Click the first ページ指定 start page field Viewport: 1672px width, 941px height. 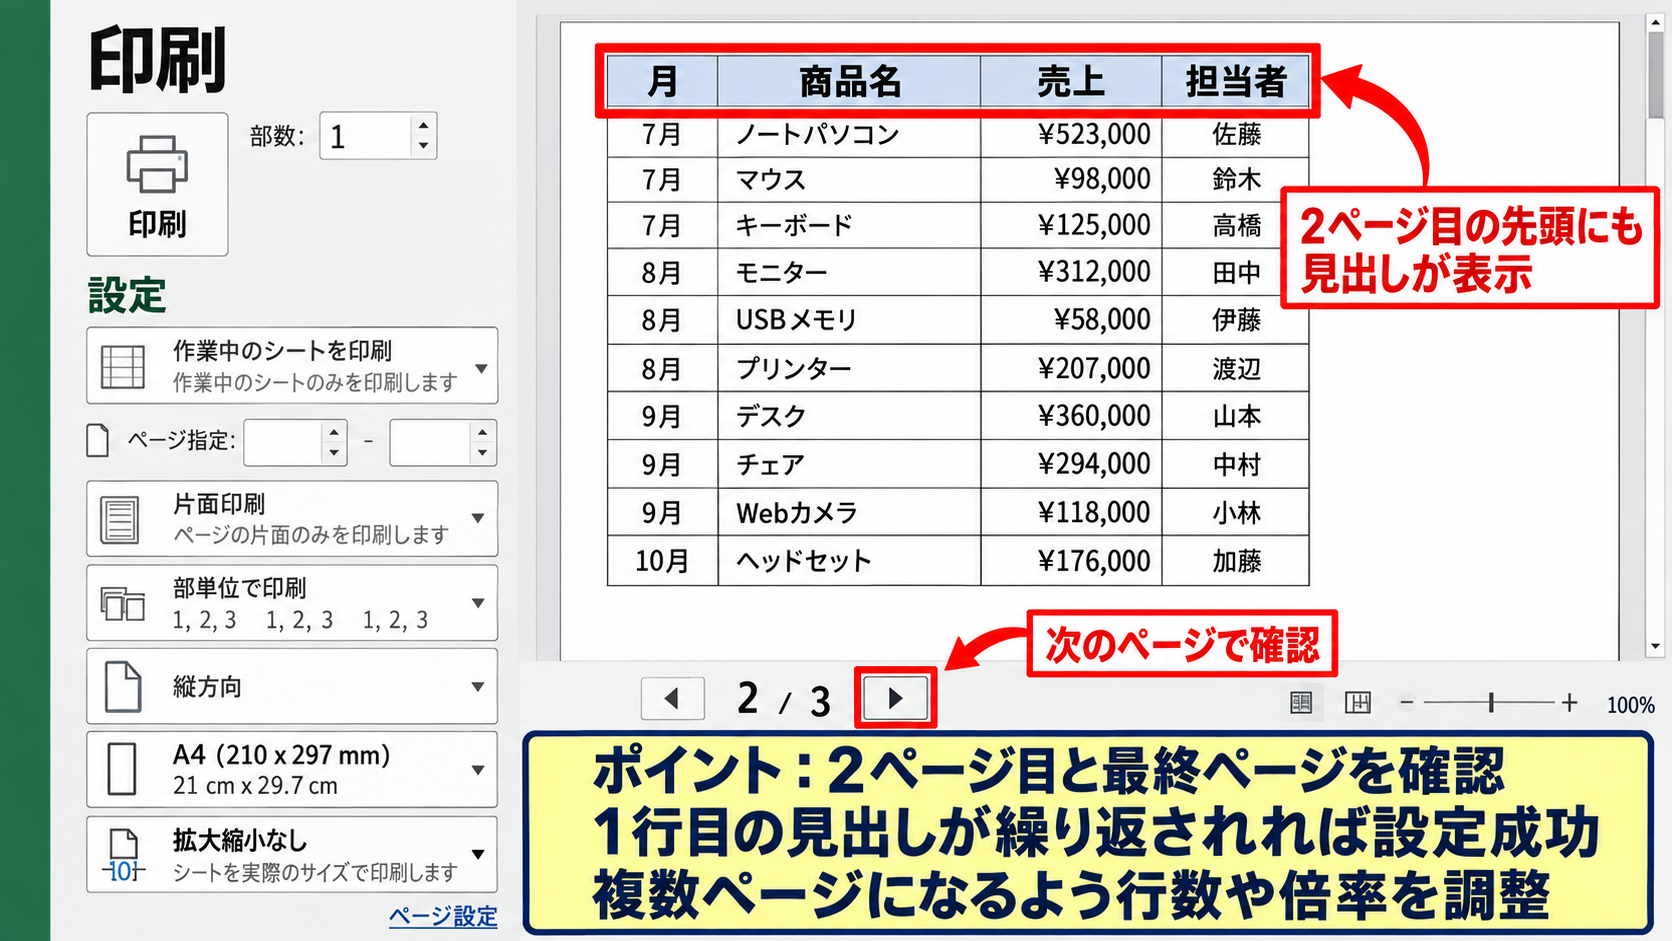tap(284, 442)
